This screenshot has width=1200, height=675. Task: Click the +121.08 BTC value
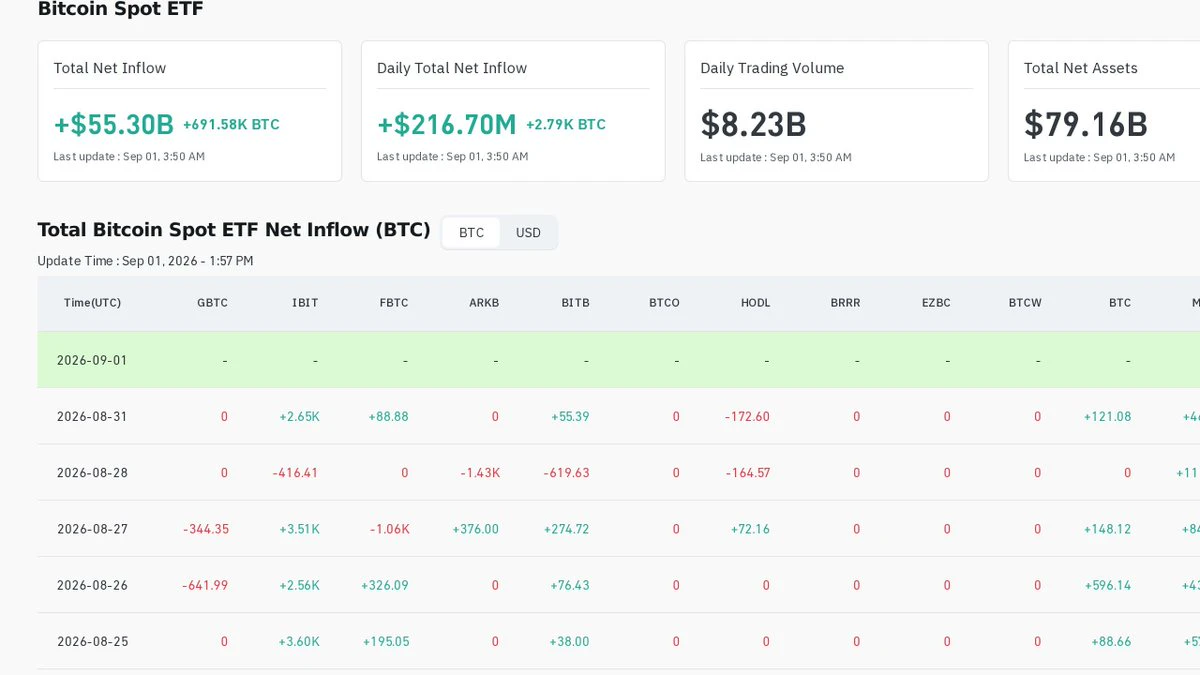(x=1107, y=416)
